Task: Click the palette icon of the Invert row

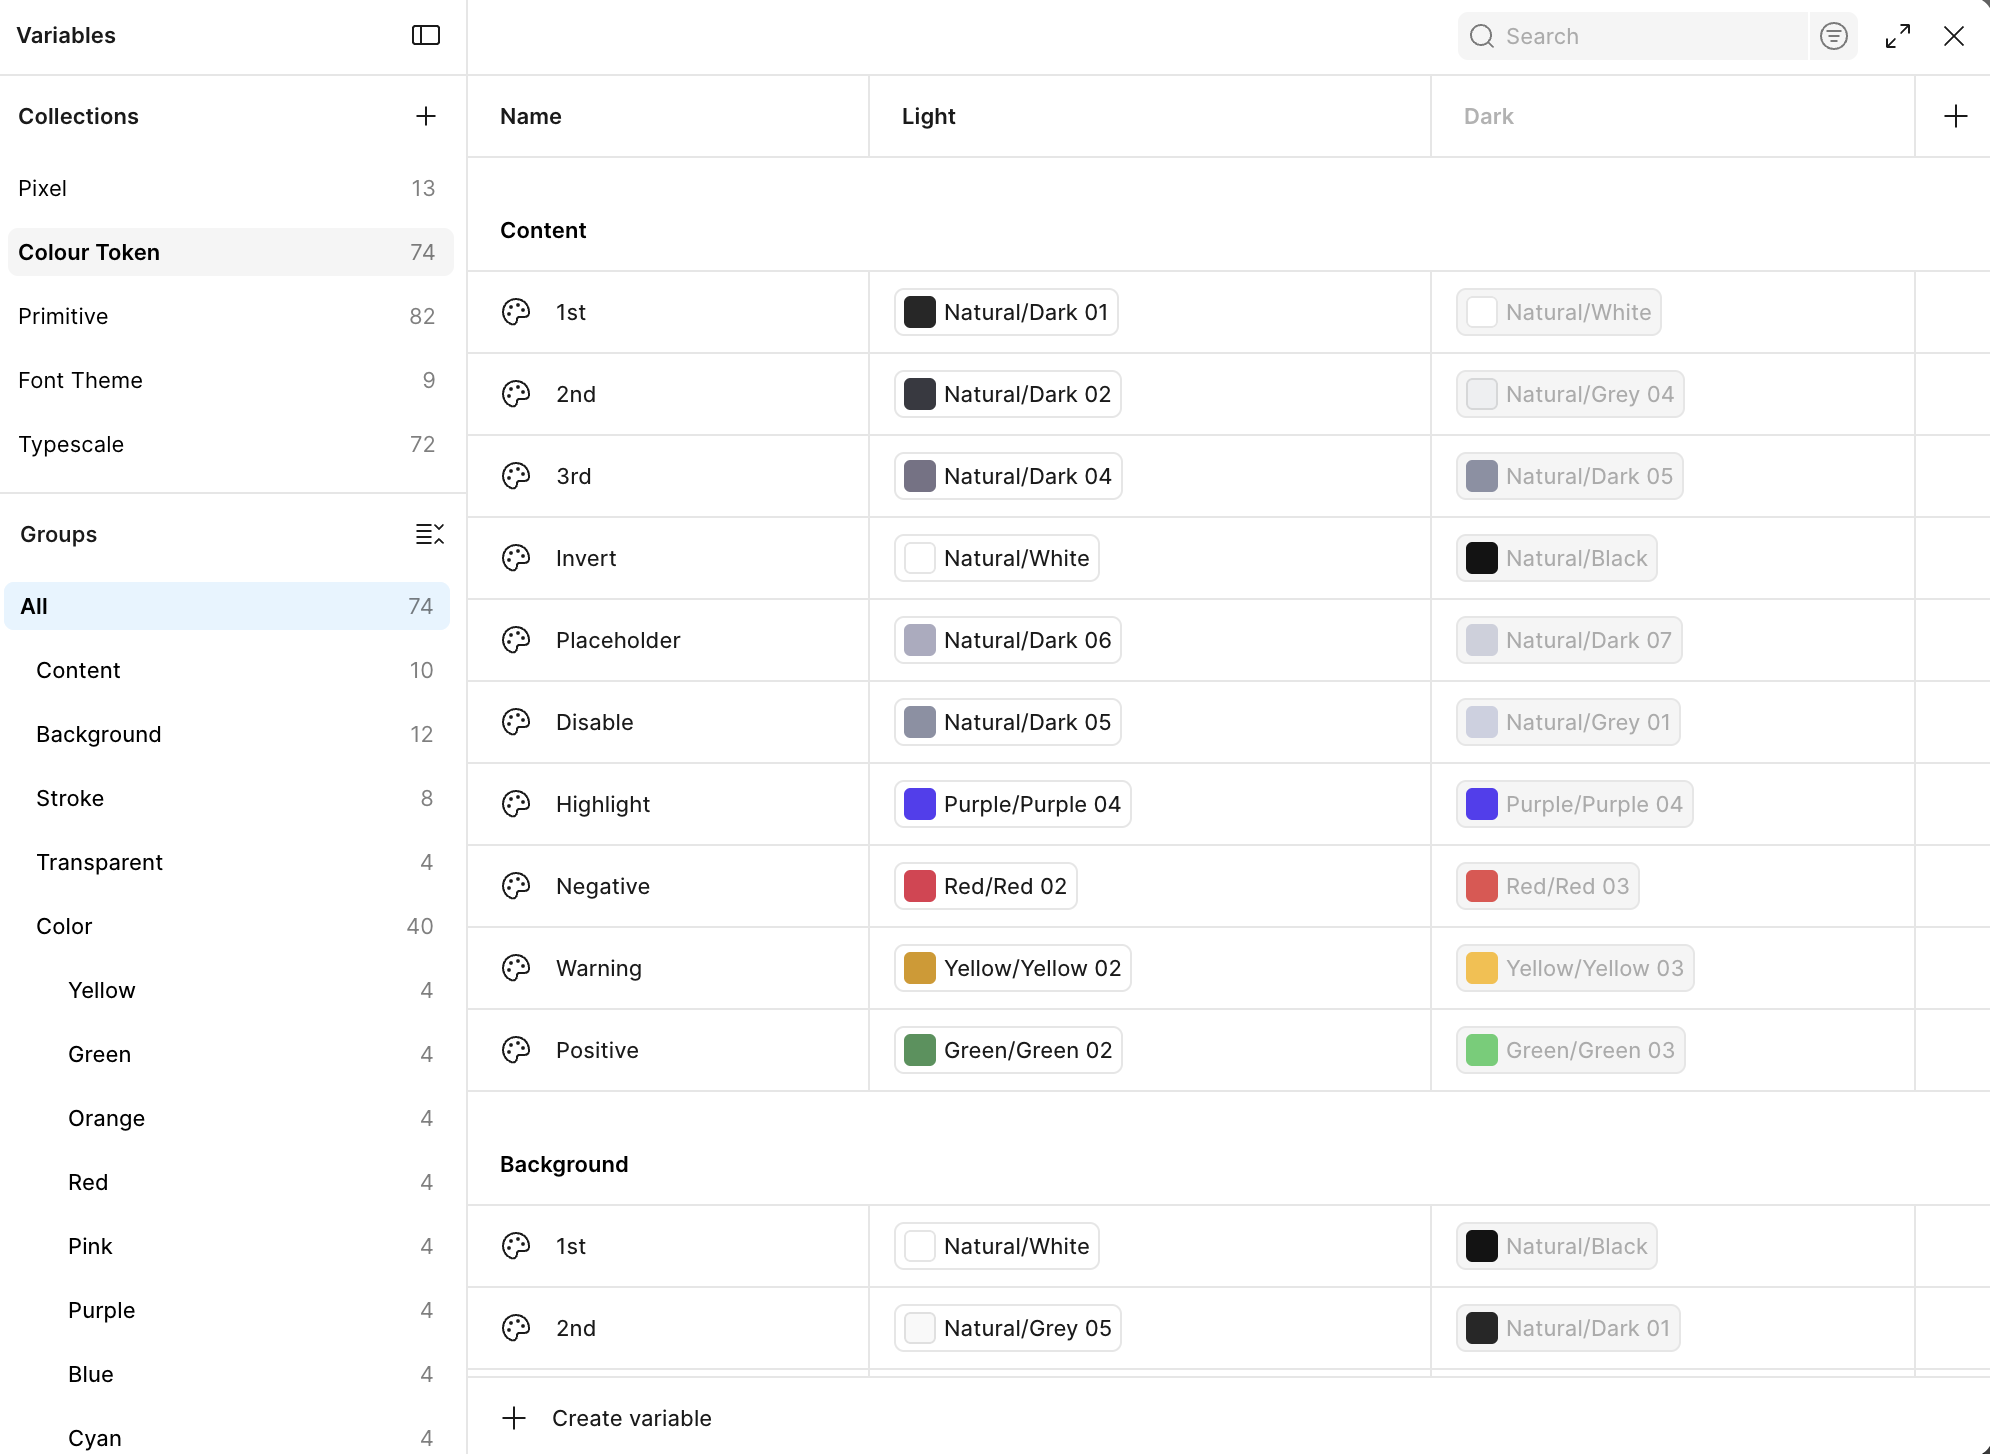Action: pyautogui.click(x=516, y=558)
